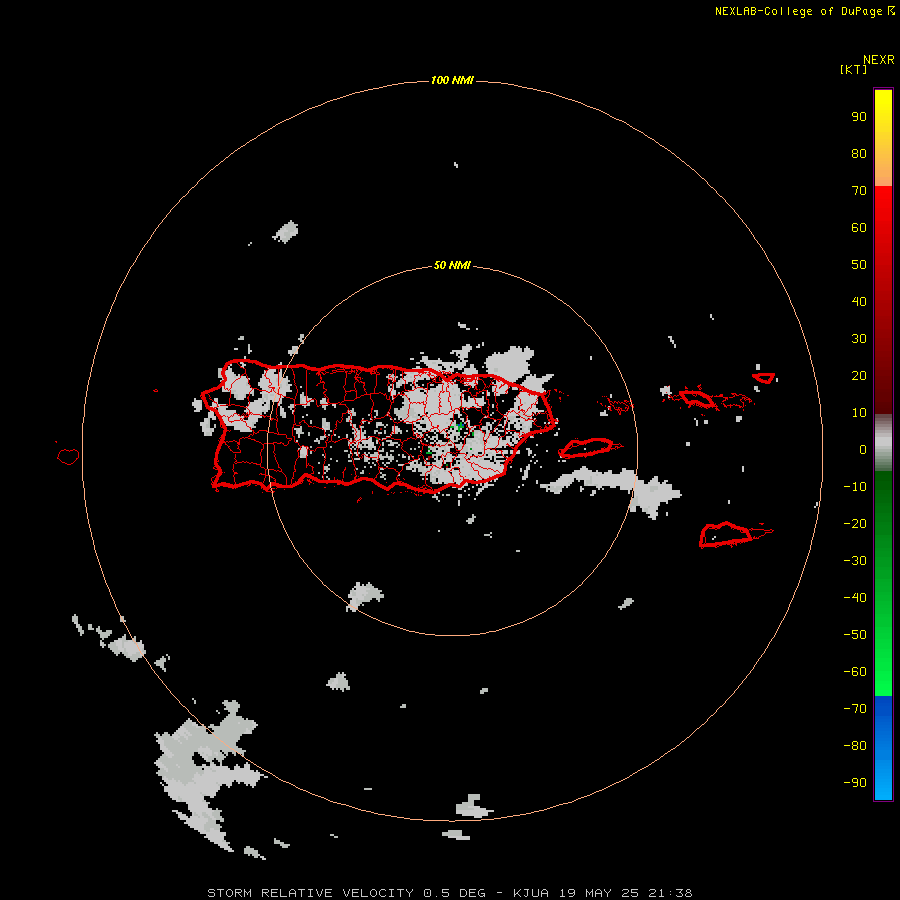
Task: Click the positive 20 scale label
Action: pos(859,376)
